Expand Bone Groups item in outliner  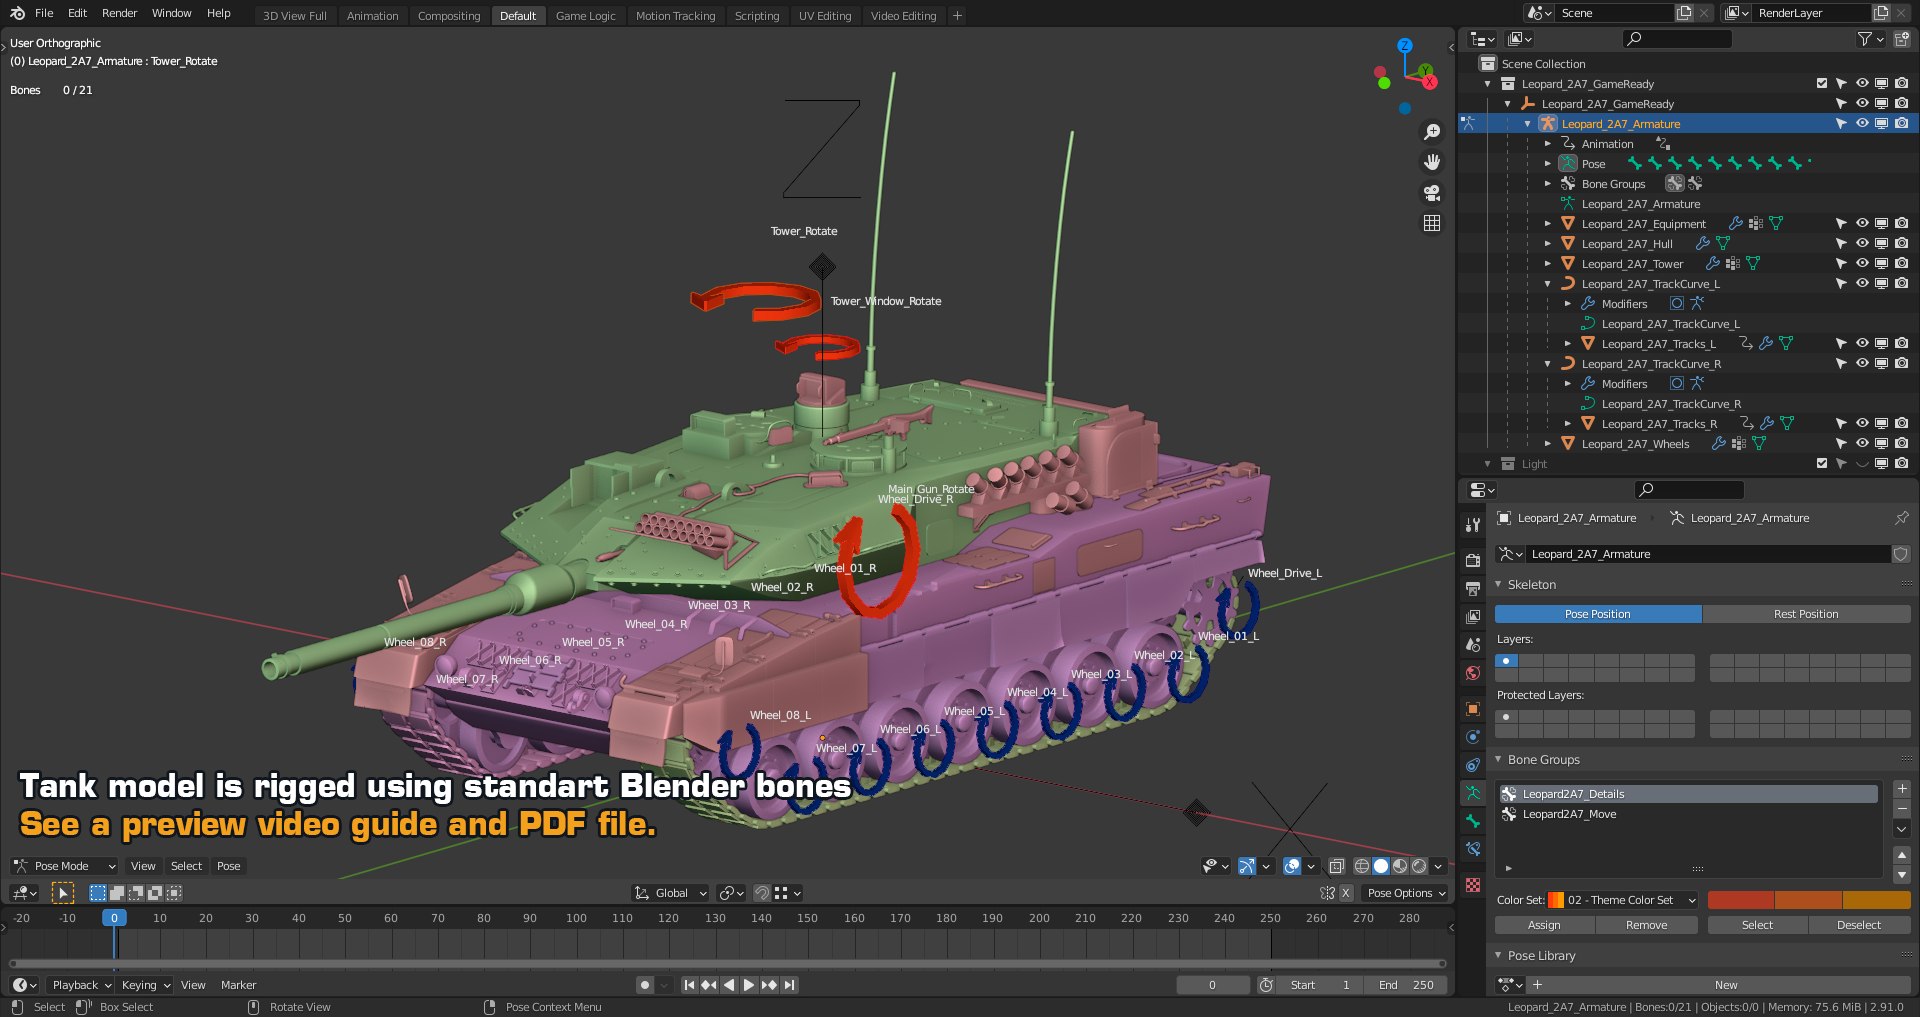point(1548,184)
